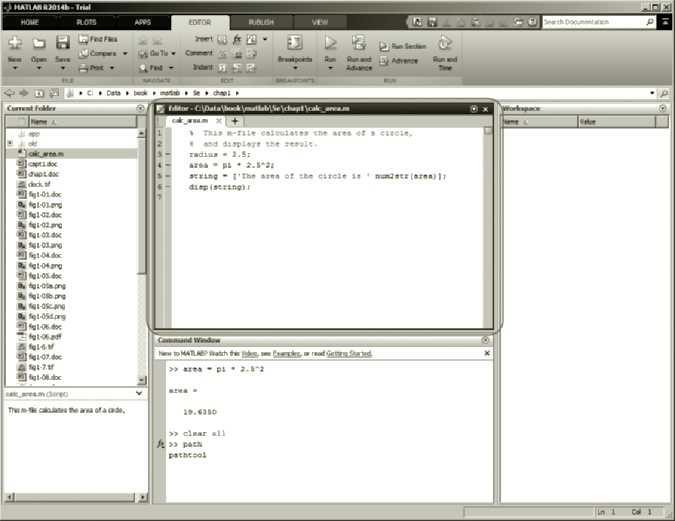Open Editor panel actions circle icon
This screenshot has width=675, height=521.
click(x=474, y=109)
